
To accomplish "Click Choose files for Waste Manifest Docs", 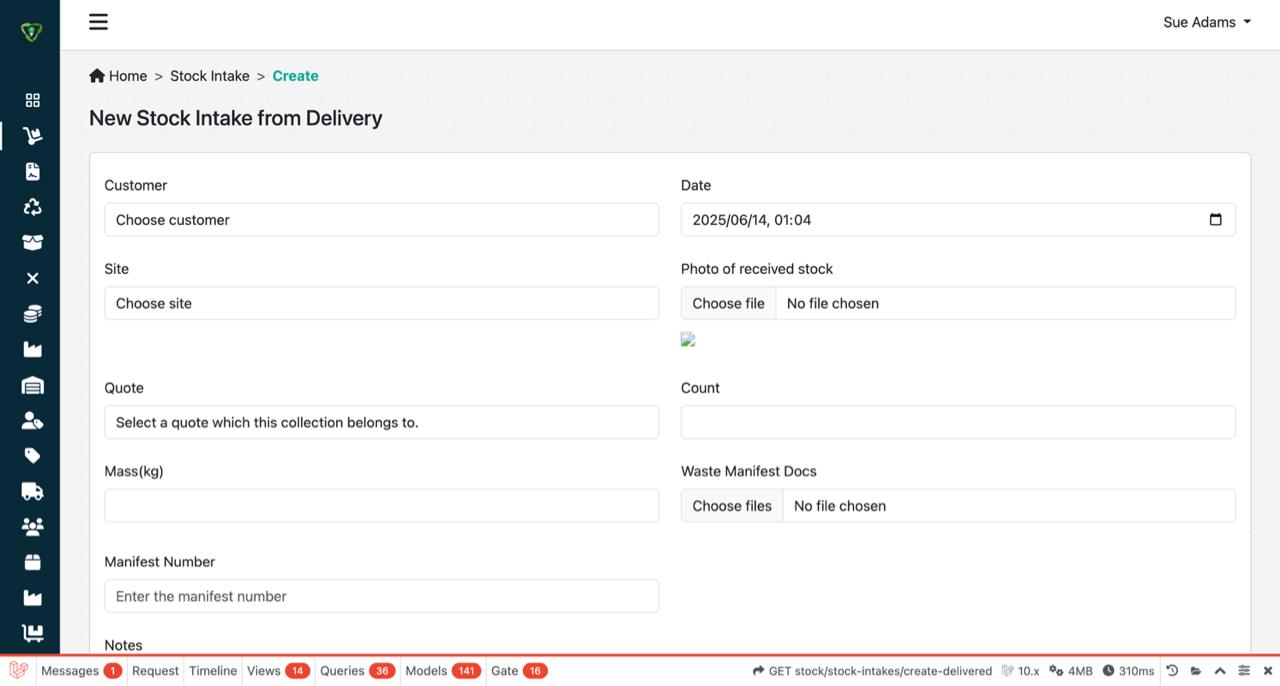I will click(732, 506).
